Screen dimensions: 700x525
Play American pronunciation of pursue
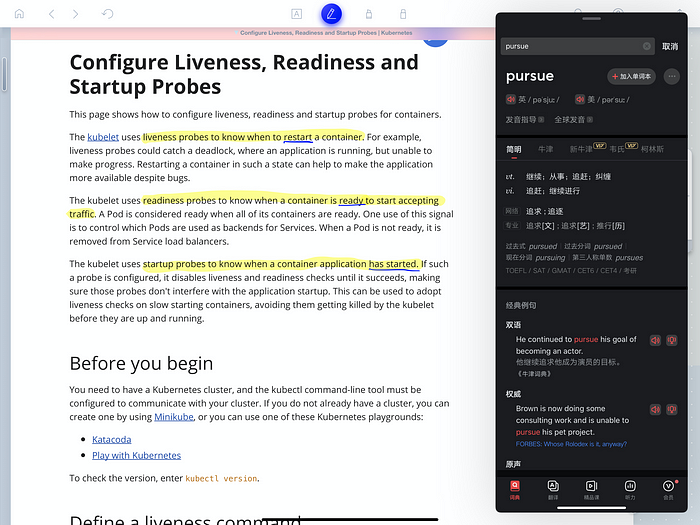(579, 99)
